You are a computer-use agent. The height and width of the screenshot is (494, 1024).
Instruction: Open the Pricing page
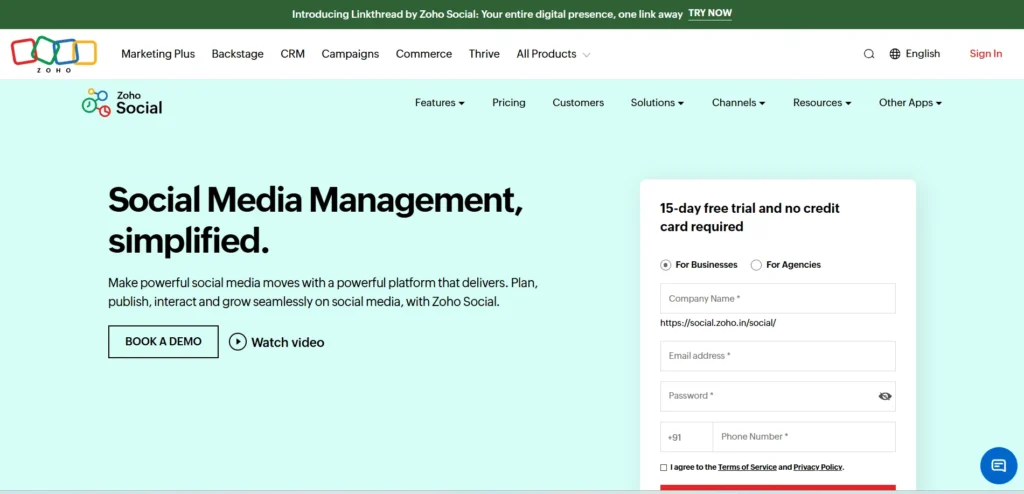509,103
